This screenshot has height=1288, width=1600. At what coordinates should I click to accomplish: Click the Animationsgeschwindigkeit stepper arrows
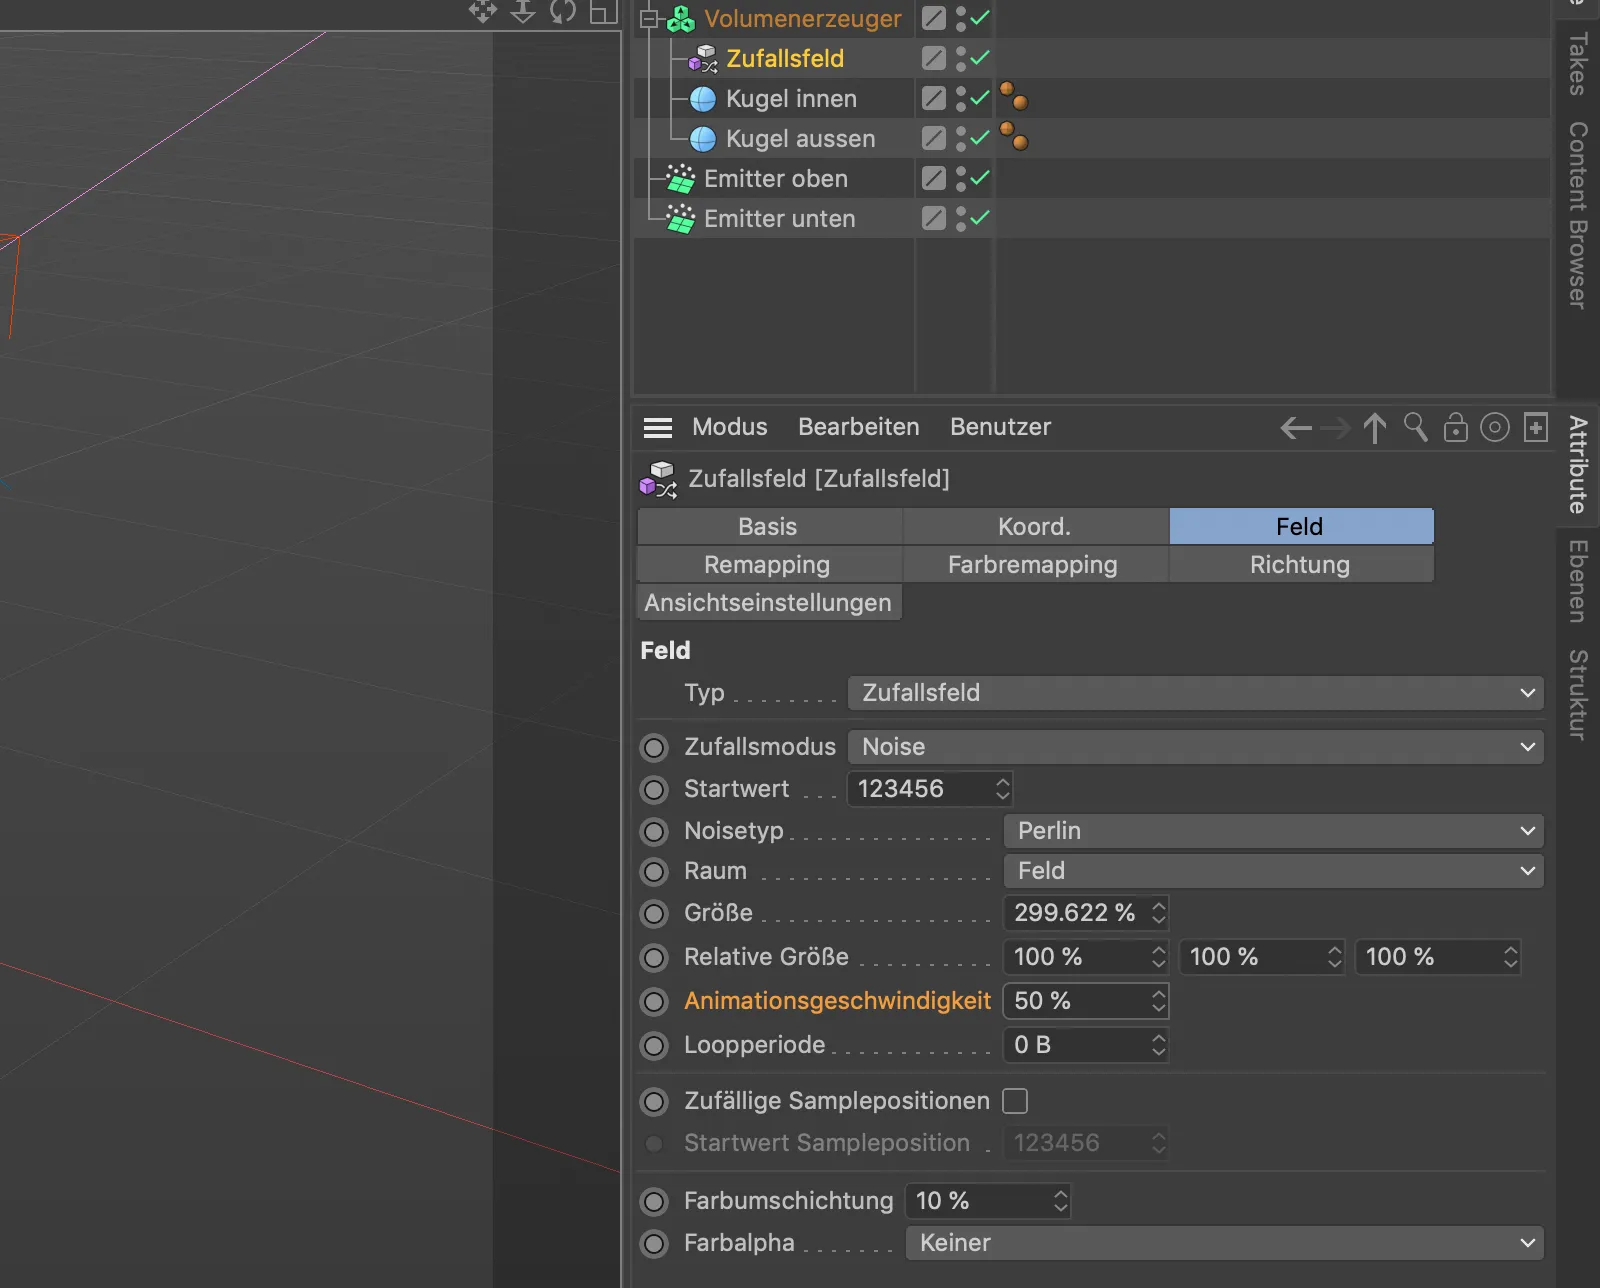[x=1158, y=1001]
